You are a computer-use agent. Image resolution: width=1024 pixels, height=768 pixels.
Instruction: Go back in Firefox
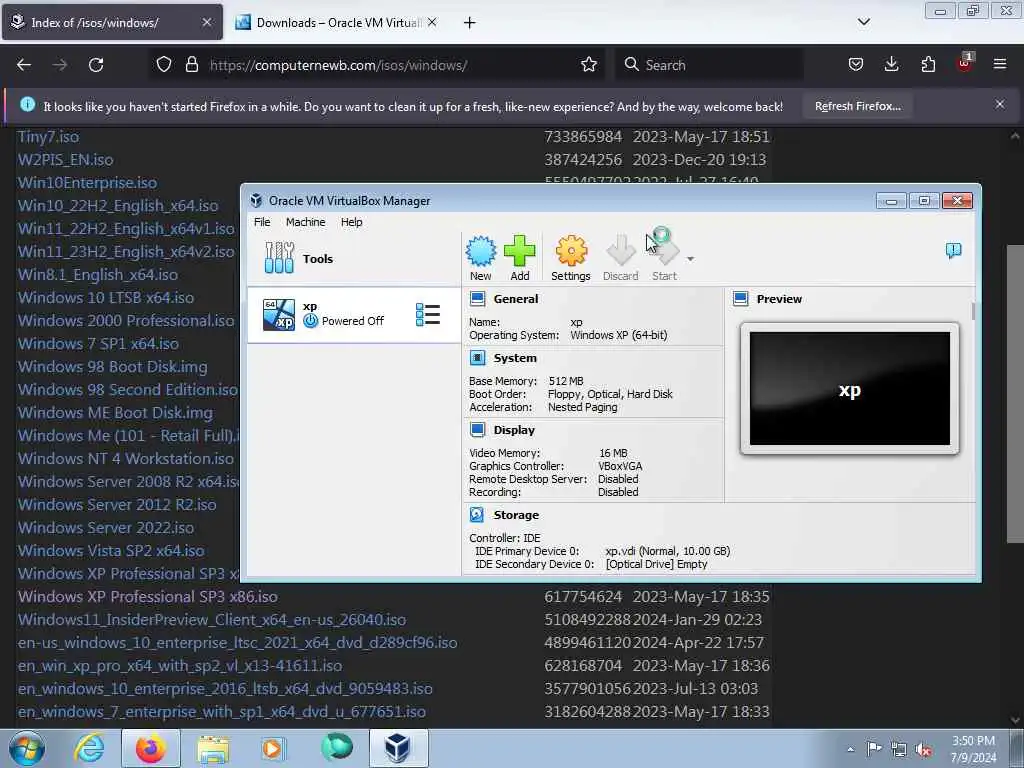click(24, 65)
